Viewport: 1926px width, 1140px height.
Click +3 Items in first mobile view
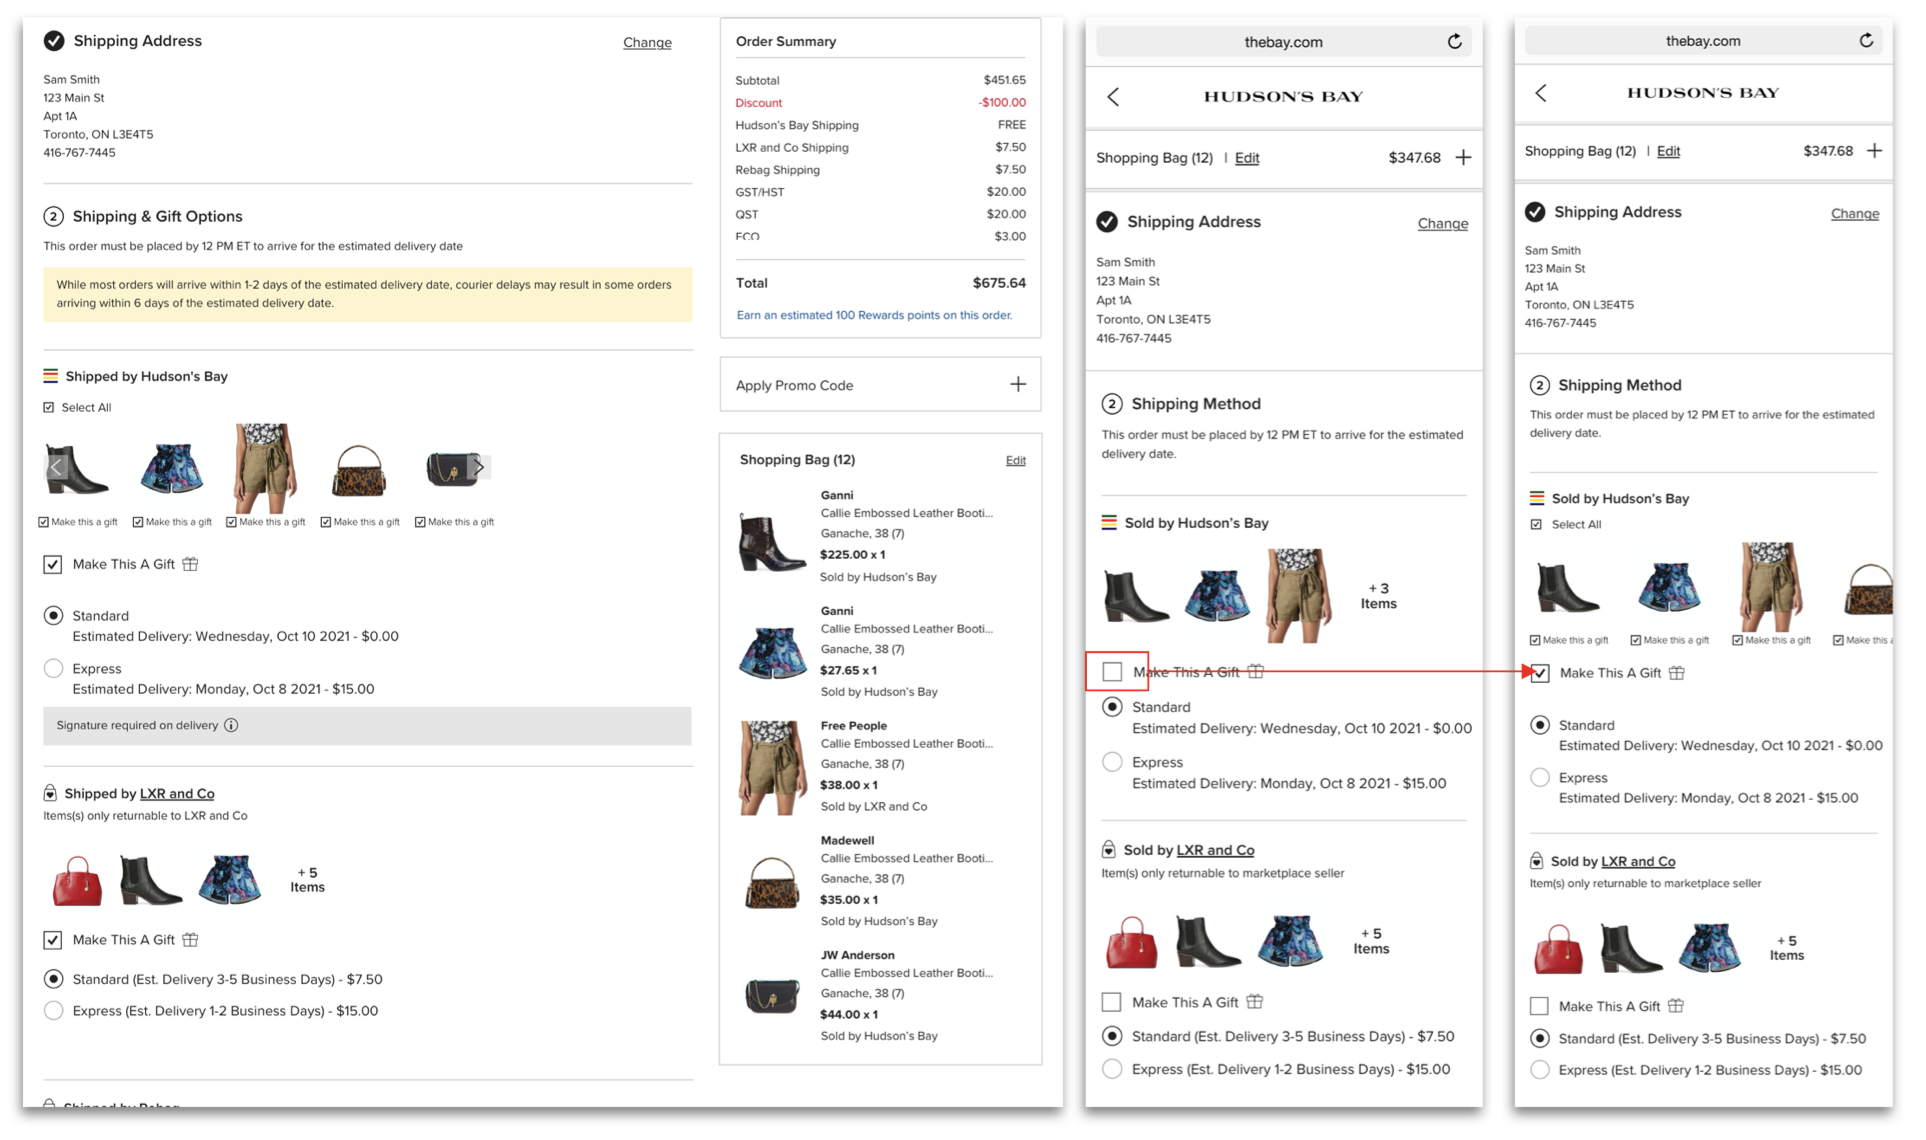1378,596
